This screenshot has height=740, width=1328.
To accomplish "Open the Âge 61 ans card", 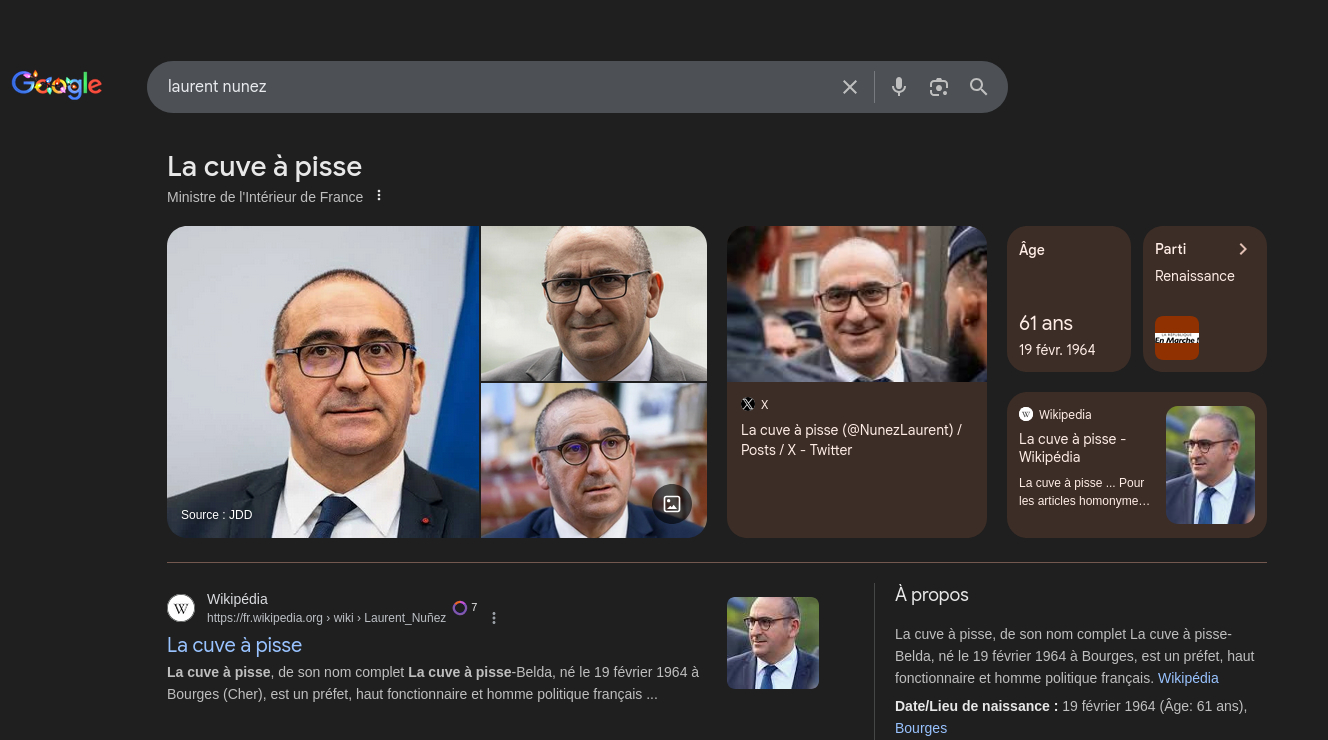I will click(1068, 299).
